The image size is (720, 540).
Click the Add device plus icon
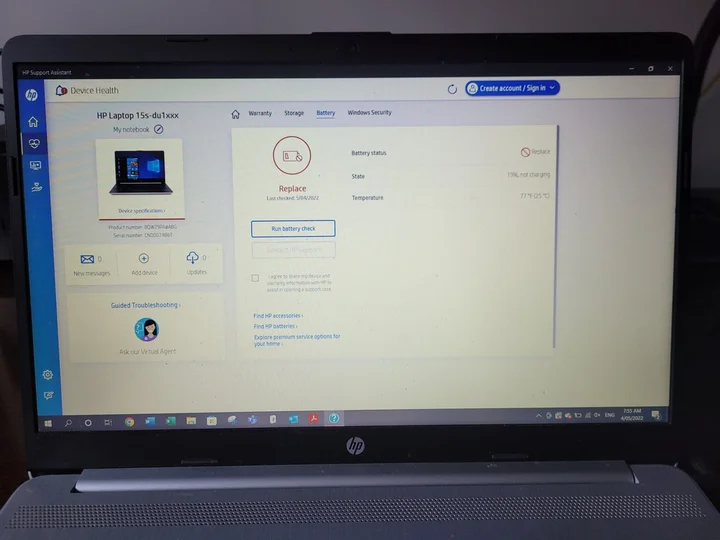pos(143,259)
